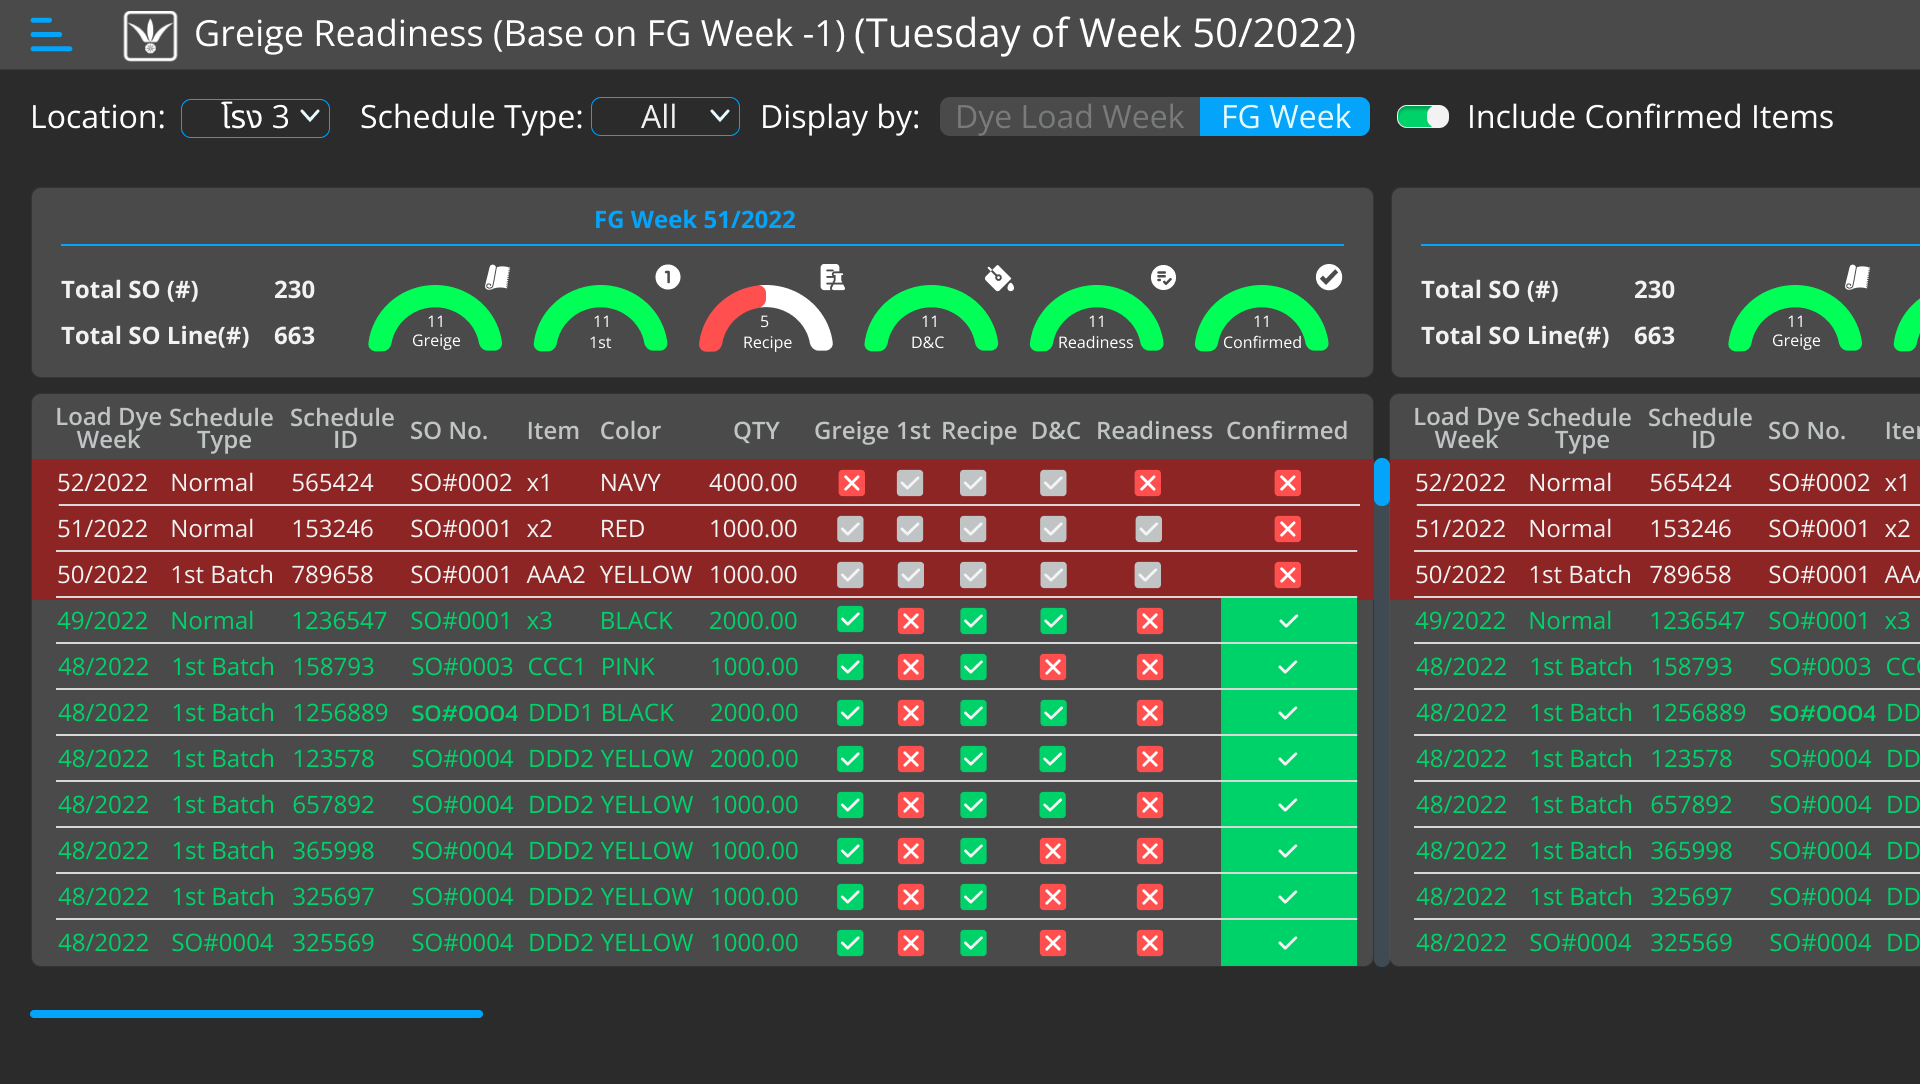Open the hamburger menu icon
The width and height of the screenshot is (1920, 1084).
(x=51, y=34)
